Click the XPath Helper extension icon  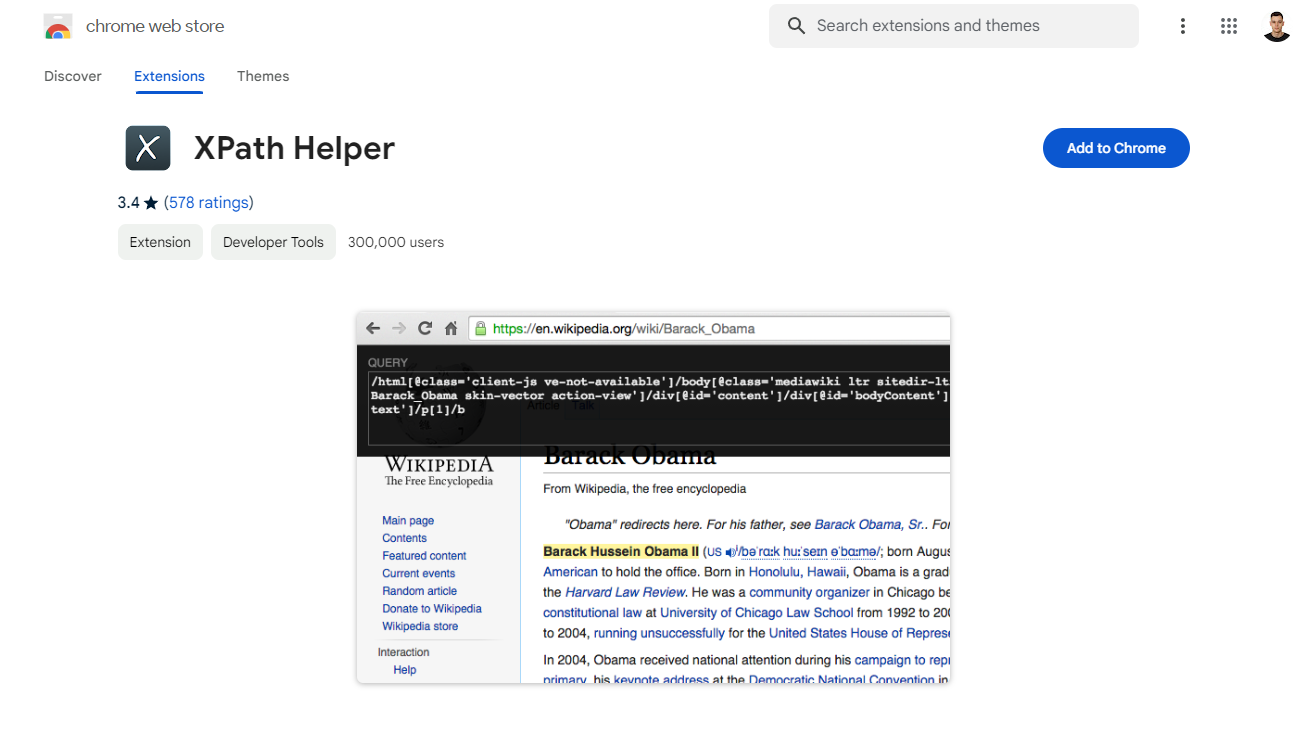coord(147,148)
